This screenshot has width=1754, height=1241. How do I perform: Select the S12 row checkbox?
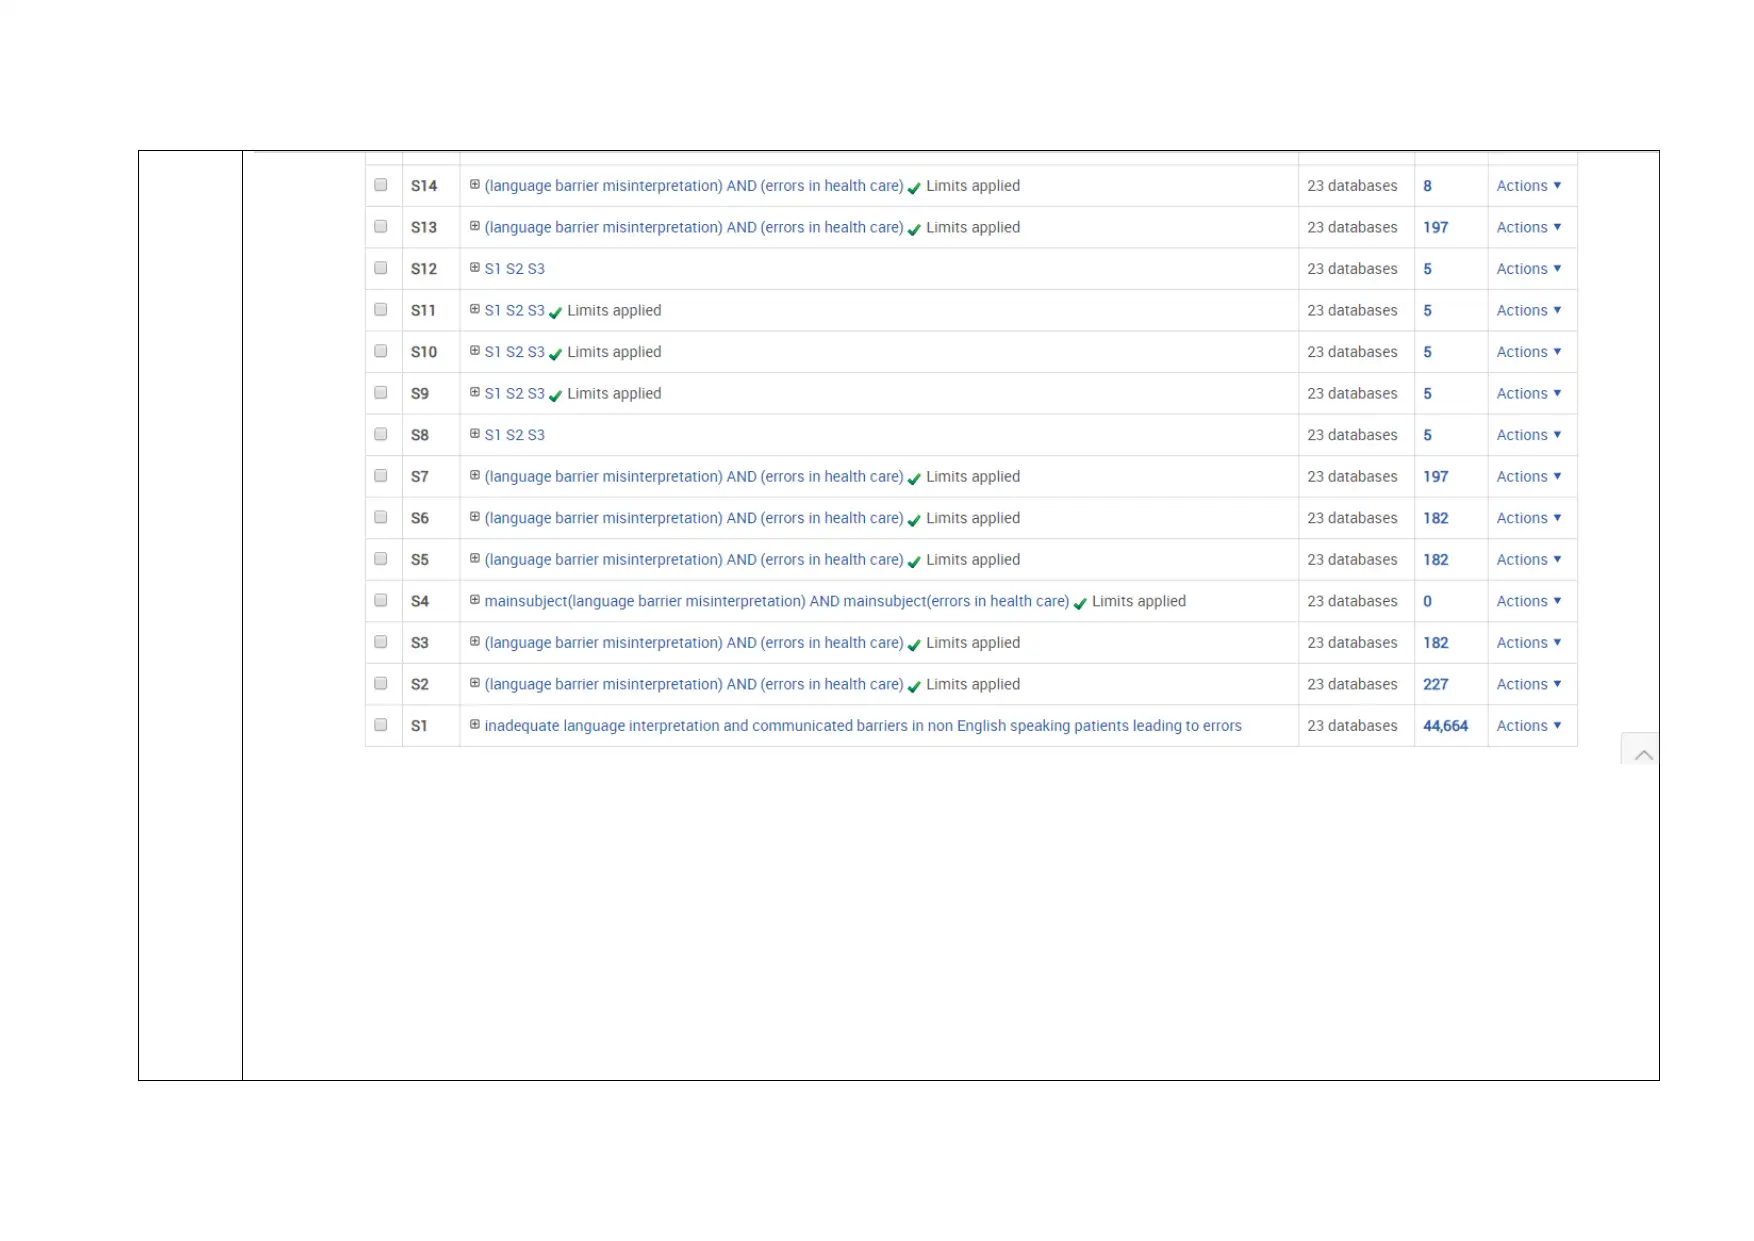(381, 268)
